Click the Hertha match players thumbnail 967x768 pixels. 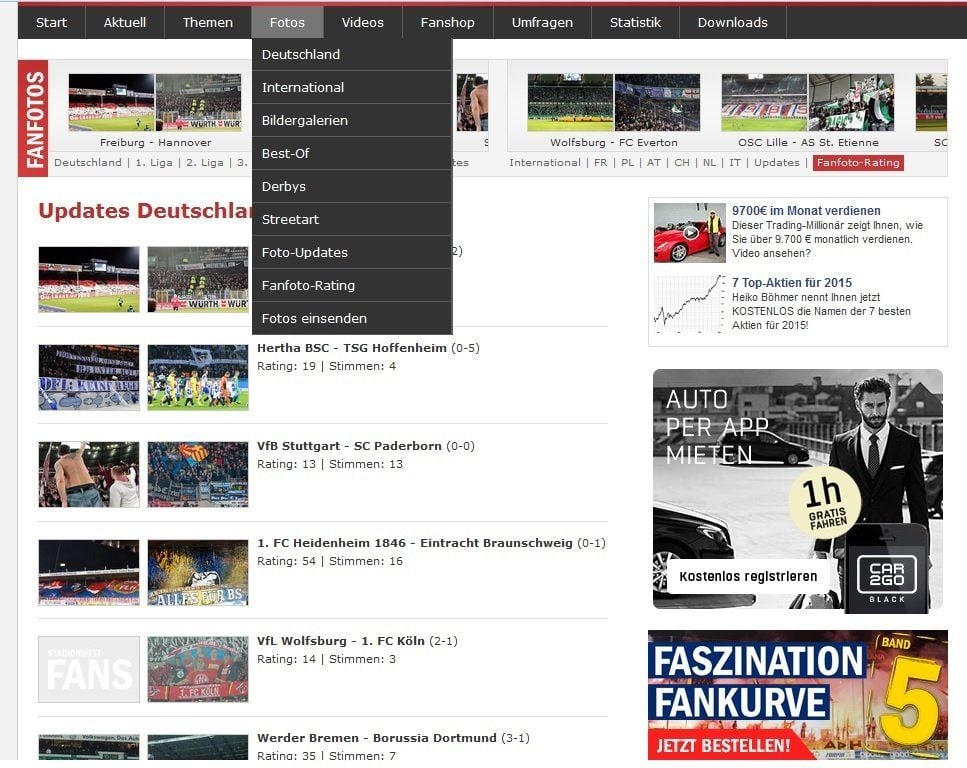[x=198, y=377]
